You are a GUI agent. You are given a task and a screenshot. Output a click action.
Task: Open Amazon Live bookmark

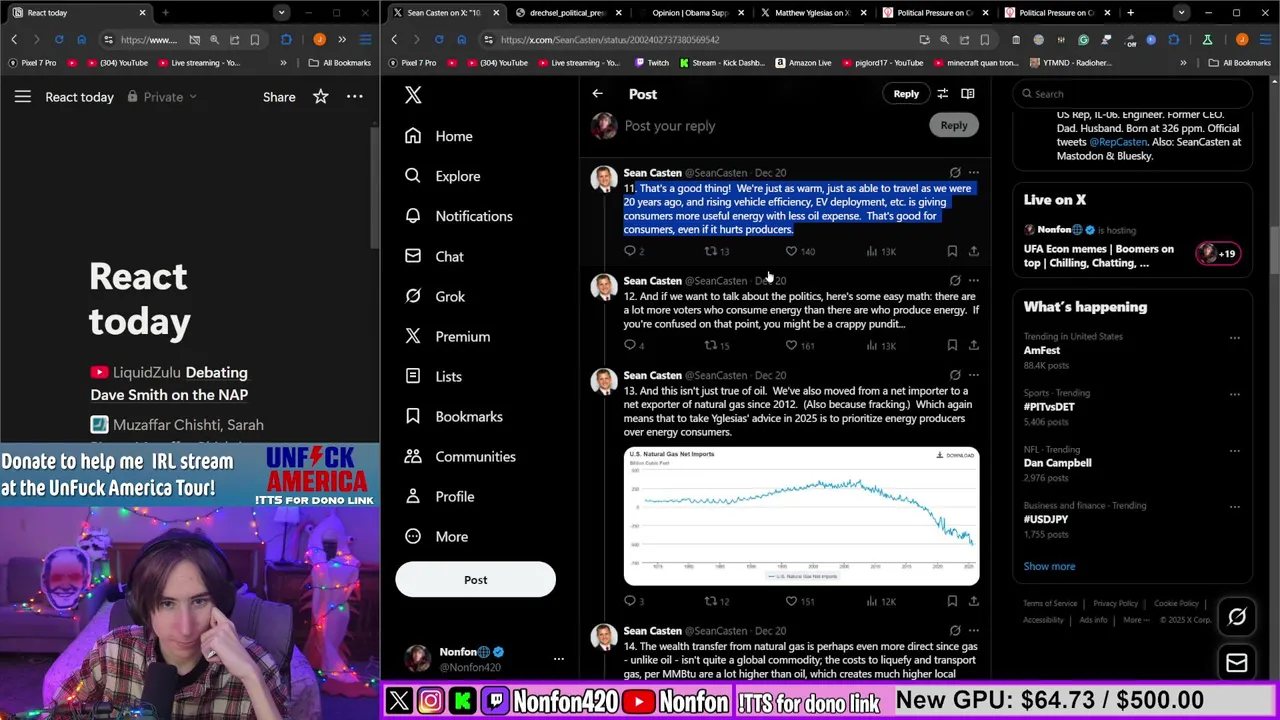click(802, 63)
